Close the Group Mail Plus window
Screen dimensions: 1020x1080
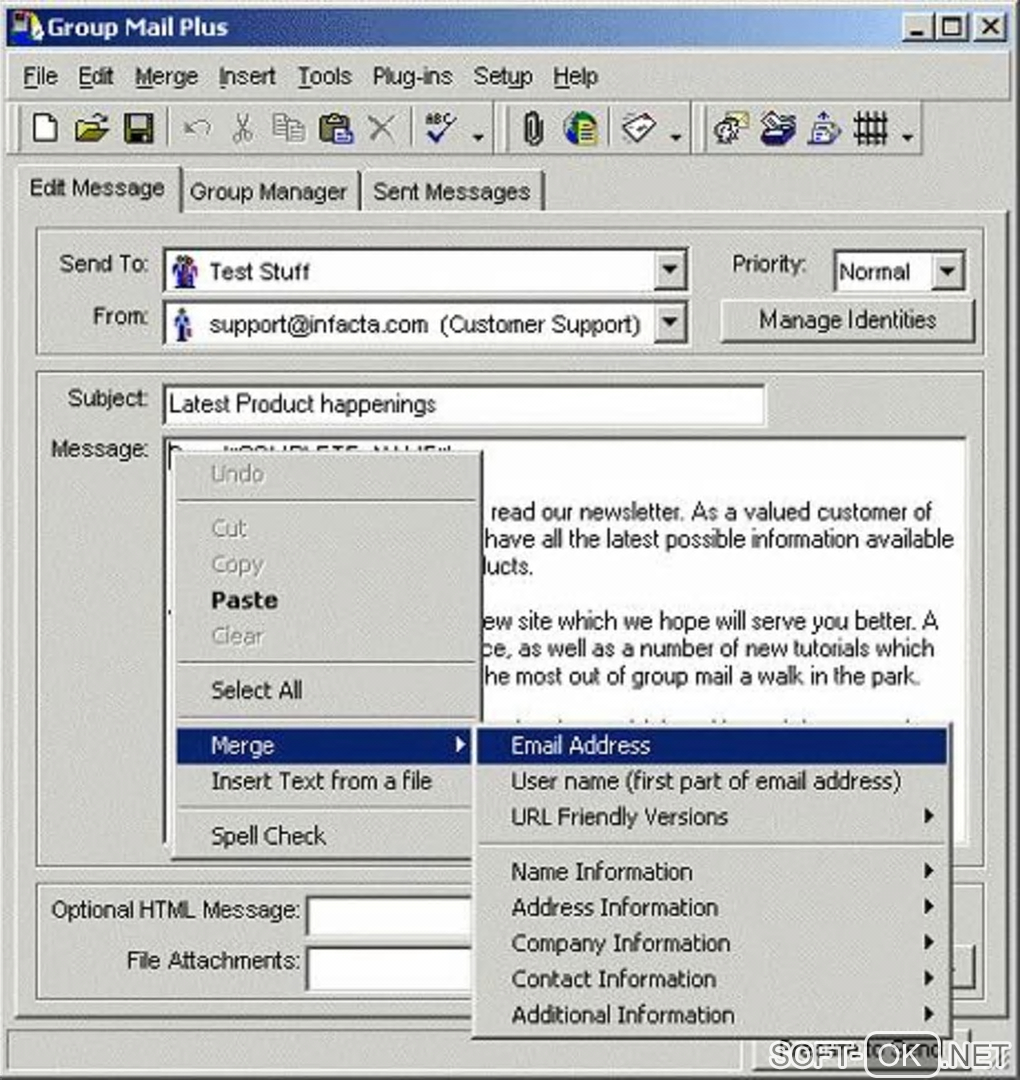(x=990, y=28)
